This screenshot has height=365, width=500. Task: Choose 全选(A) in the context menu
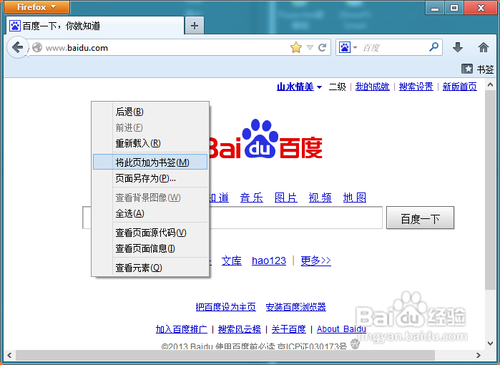pyautogui.click(x=150, y=213)
